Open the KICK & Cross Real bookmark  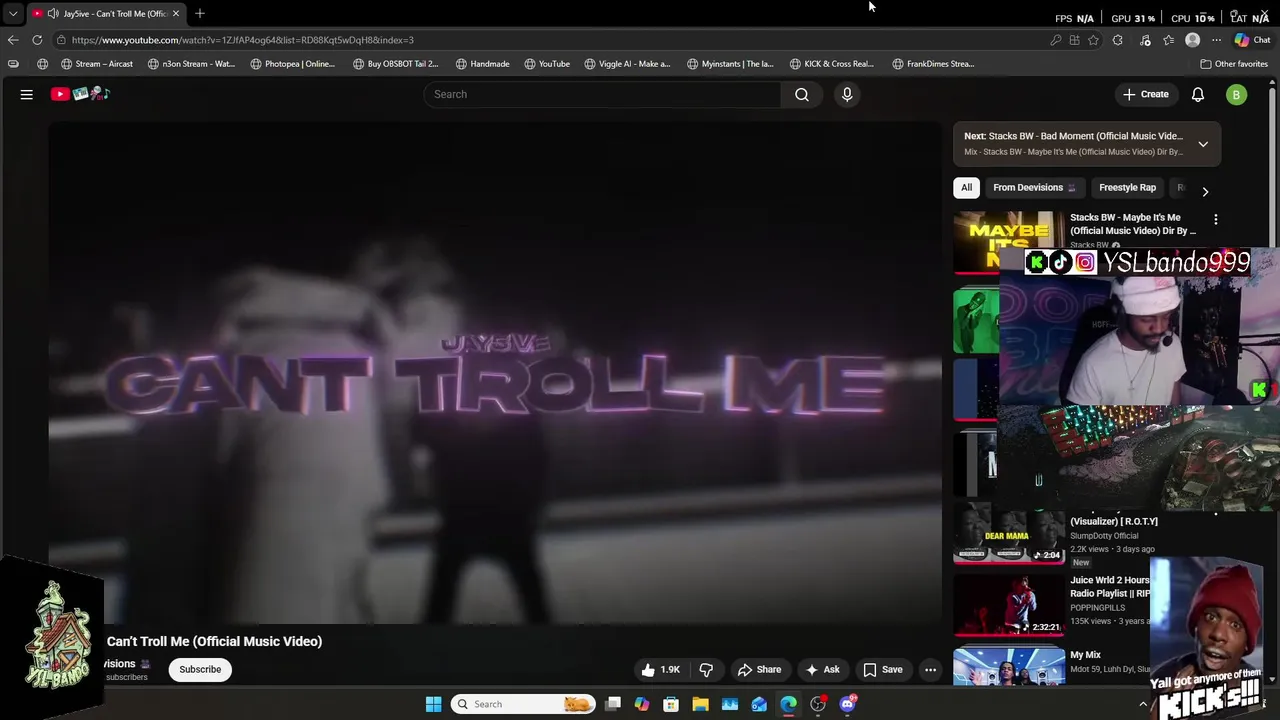tap(832, 64)
